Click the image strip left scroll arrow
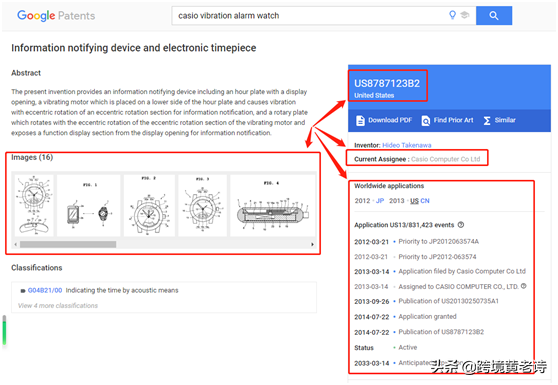 tap(15, 244)
